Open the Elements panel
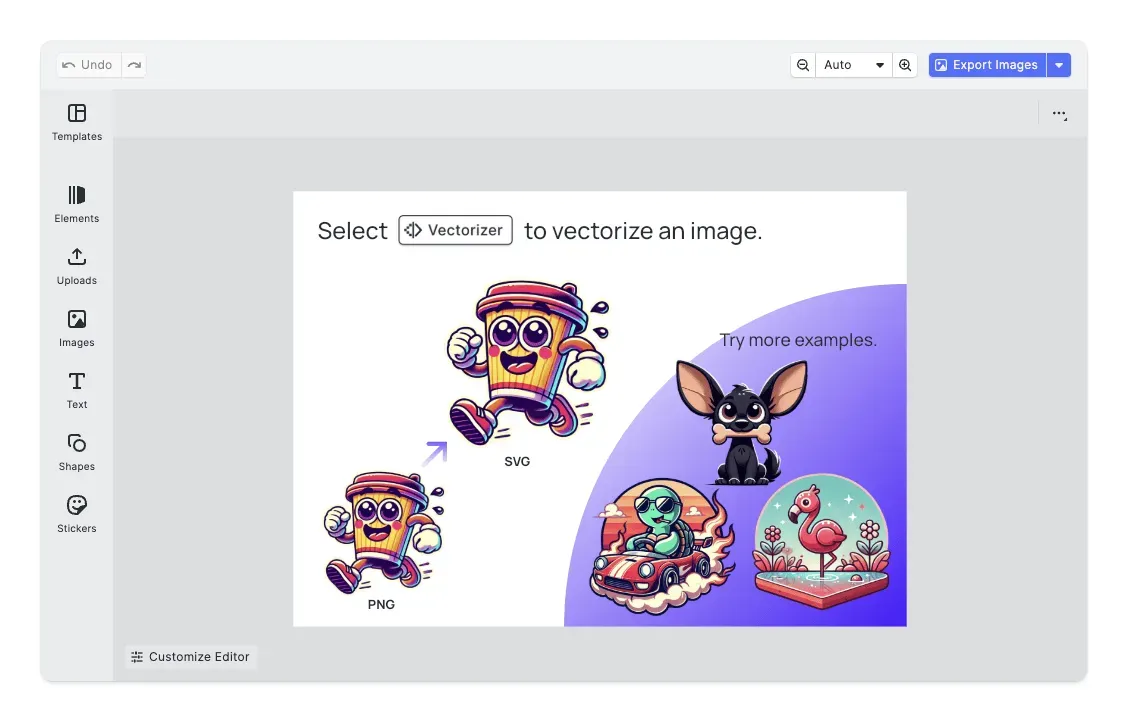 [76, 204]
